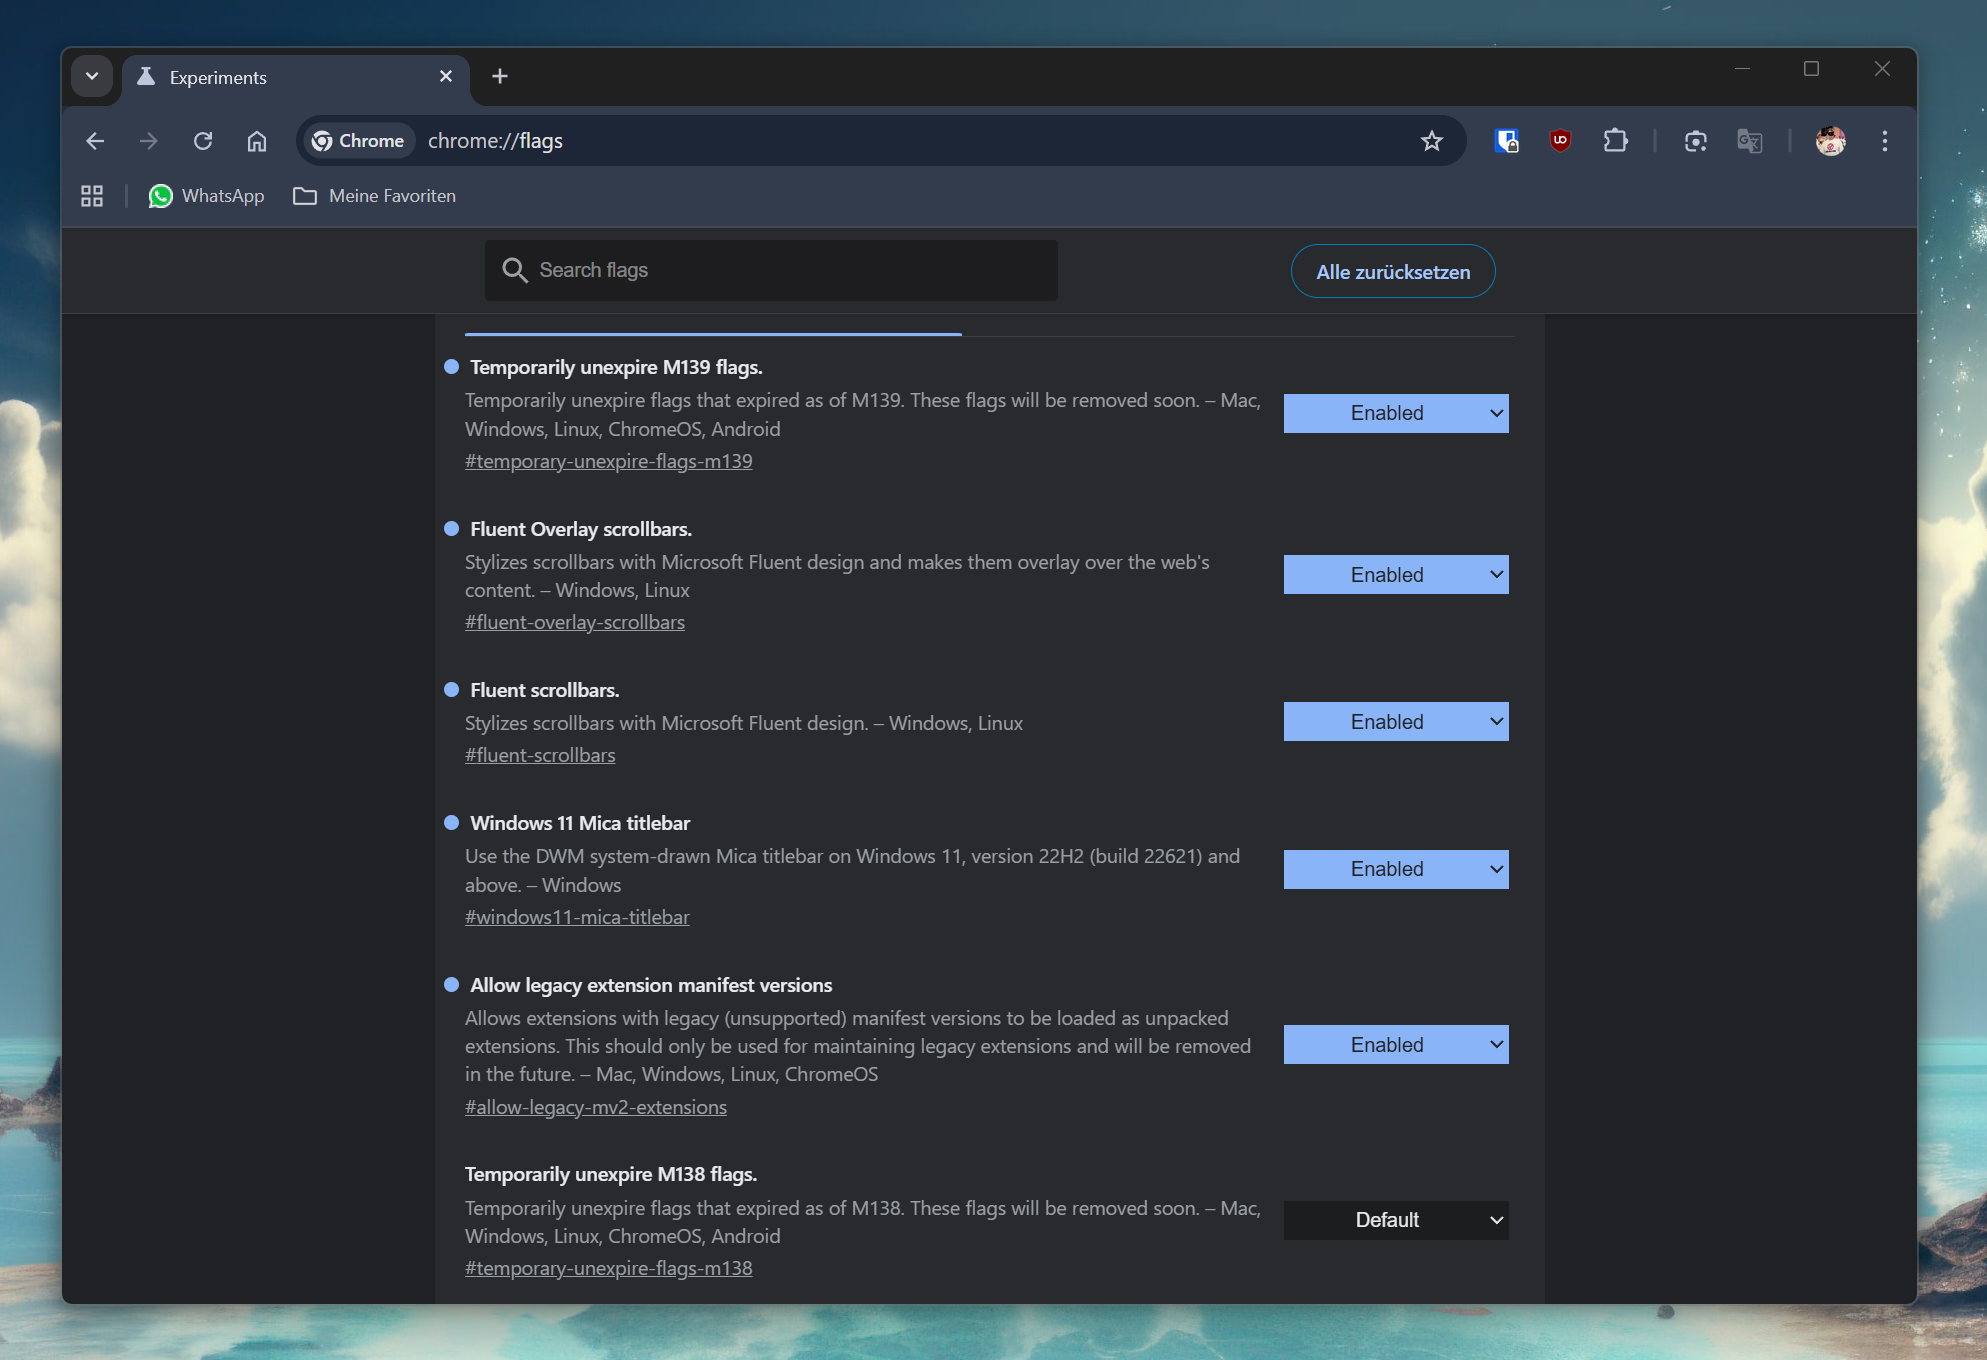This screenshot has width=1987, height=1360.
Task: Open Meine Favoriten bookmarks folder
Action: 374,196
